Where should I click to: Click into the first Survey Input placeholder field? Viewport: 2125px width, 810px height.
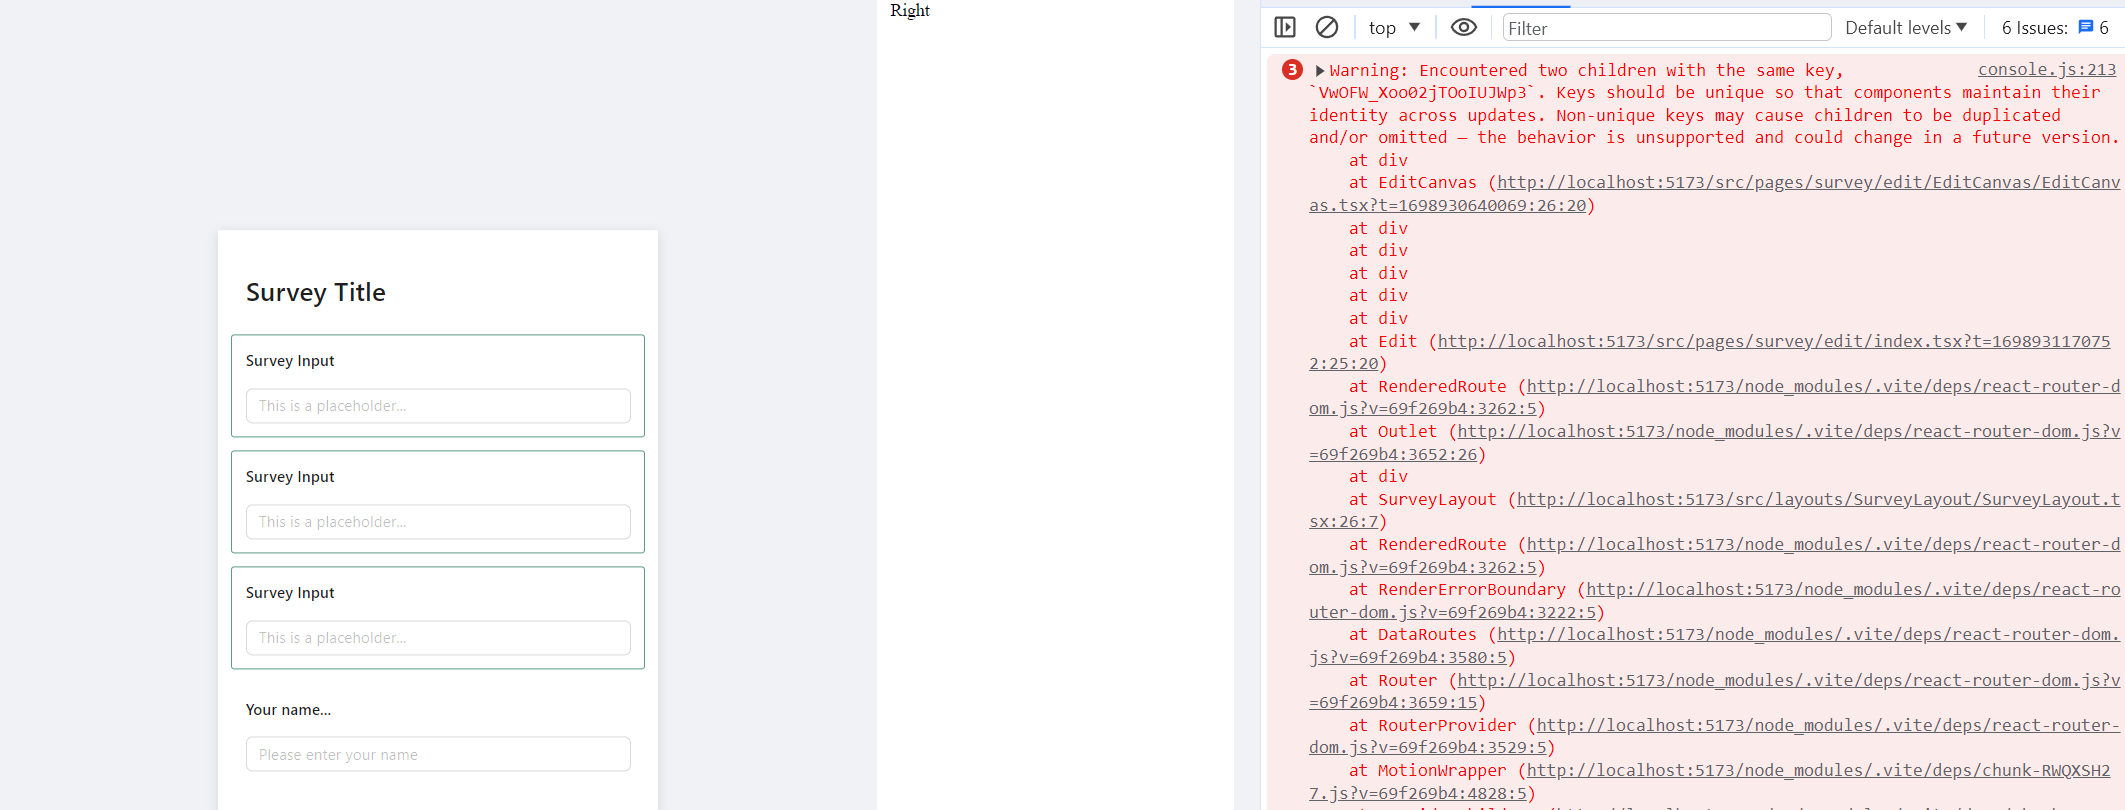[x=438, y=406]
